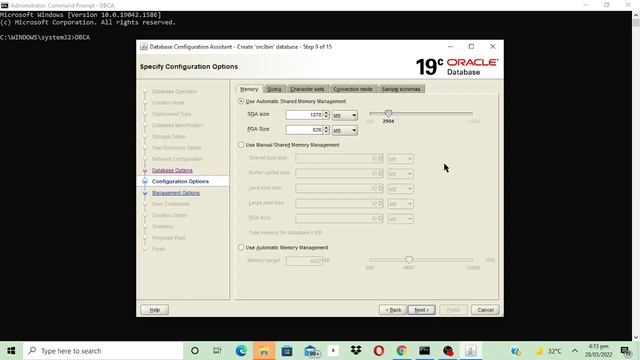Screen dimensions: 640x360
Task: Show hidden system tray icons
Action: (575, 351)
